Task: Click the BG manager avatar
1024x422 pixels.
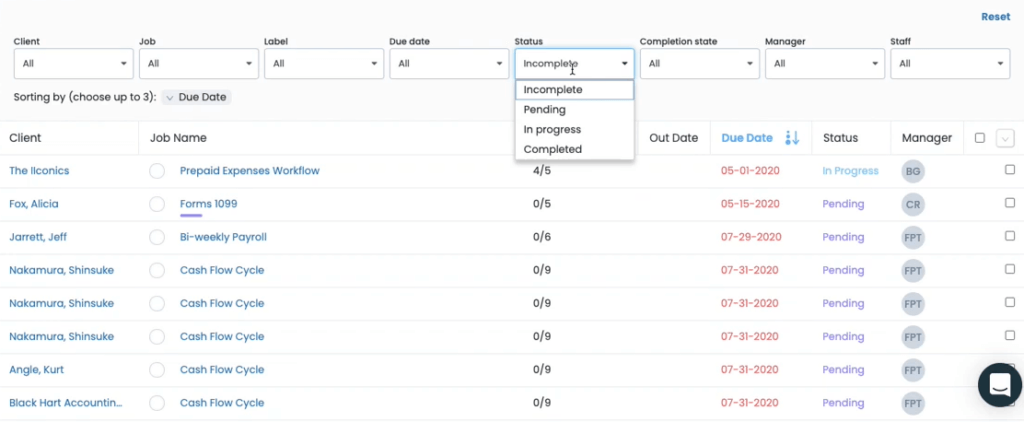Action: [x=913, y=171]
